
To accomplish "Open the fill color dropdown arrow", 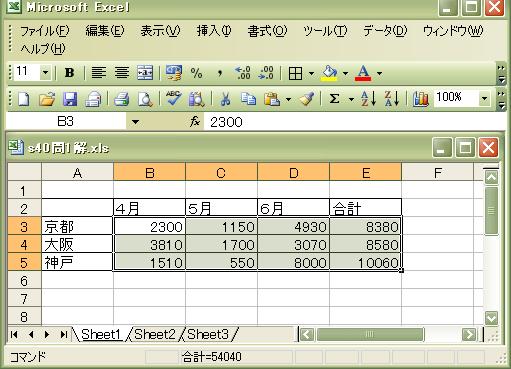I will coord(345,73).
